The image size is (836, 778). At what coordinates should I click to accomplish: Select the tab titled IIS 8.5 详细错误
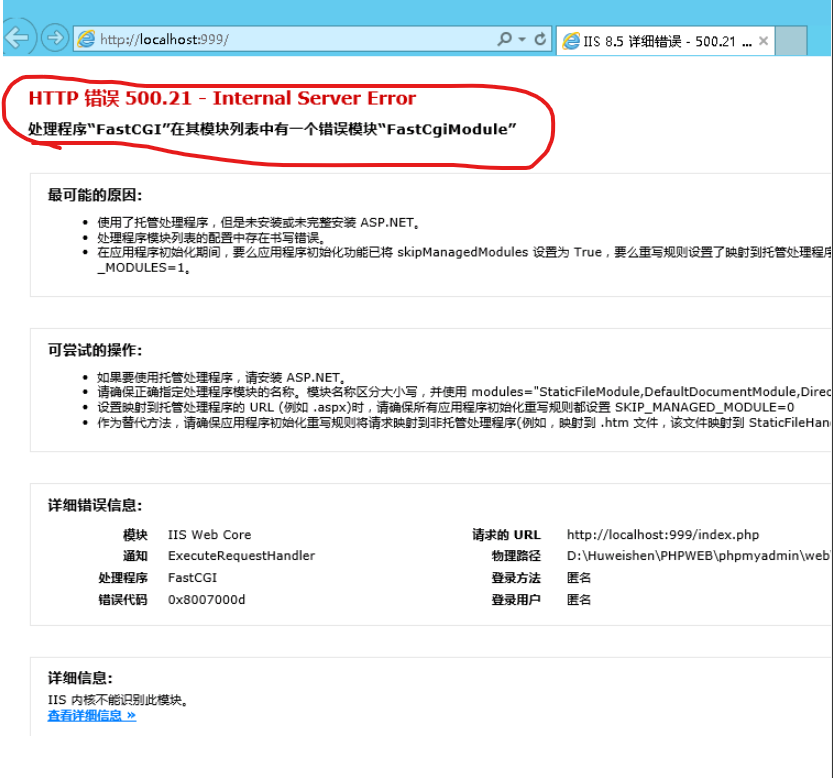tap(660, 40)
